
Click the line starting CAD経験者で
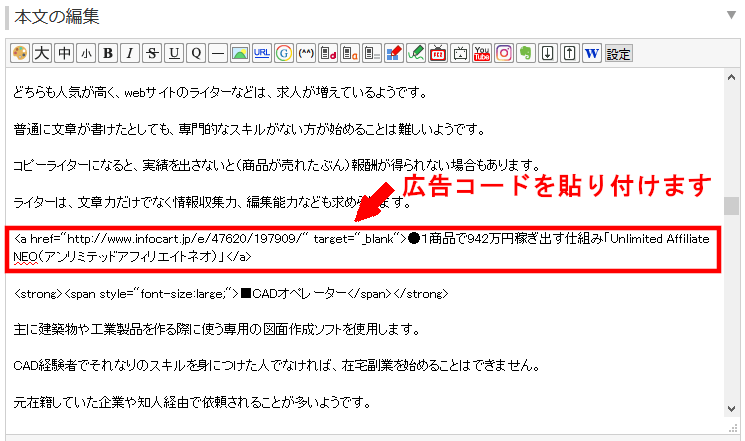pyautogui.click(x=277, y=365)
